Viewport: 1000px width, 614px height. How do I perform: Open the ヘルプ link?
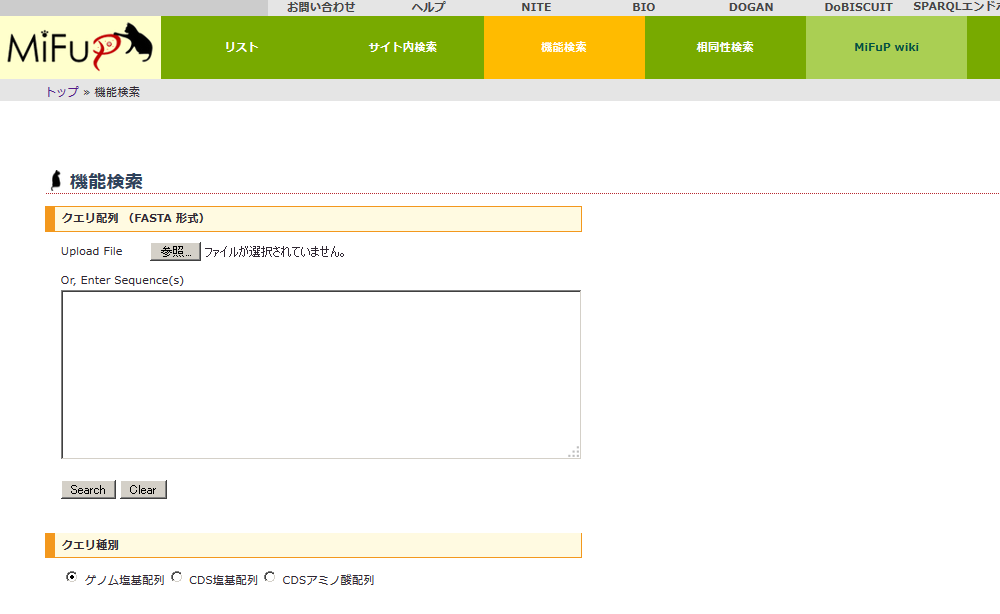[428, 7]
